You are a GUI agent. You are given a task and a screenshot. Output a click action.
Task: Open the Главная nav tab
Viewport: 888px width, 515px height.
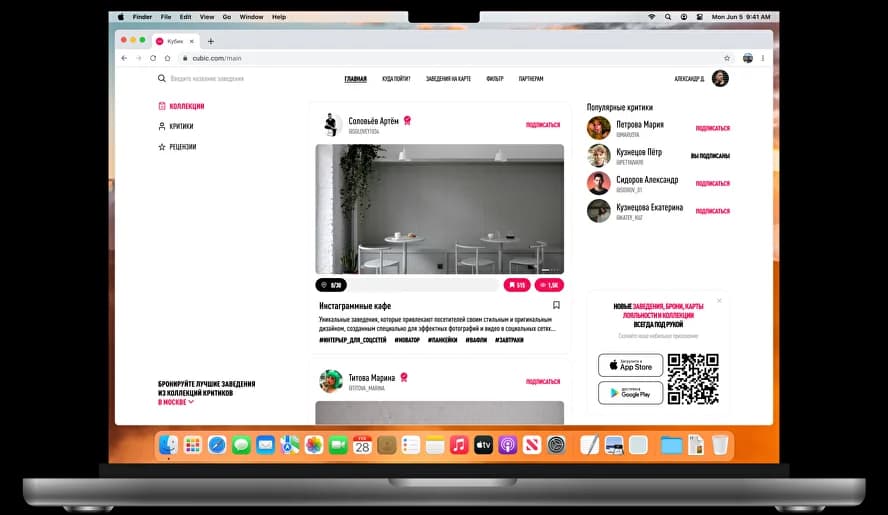356,79
